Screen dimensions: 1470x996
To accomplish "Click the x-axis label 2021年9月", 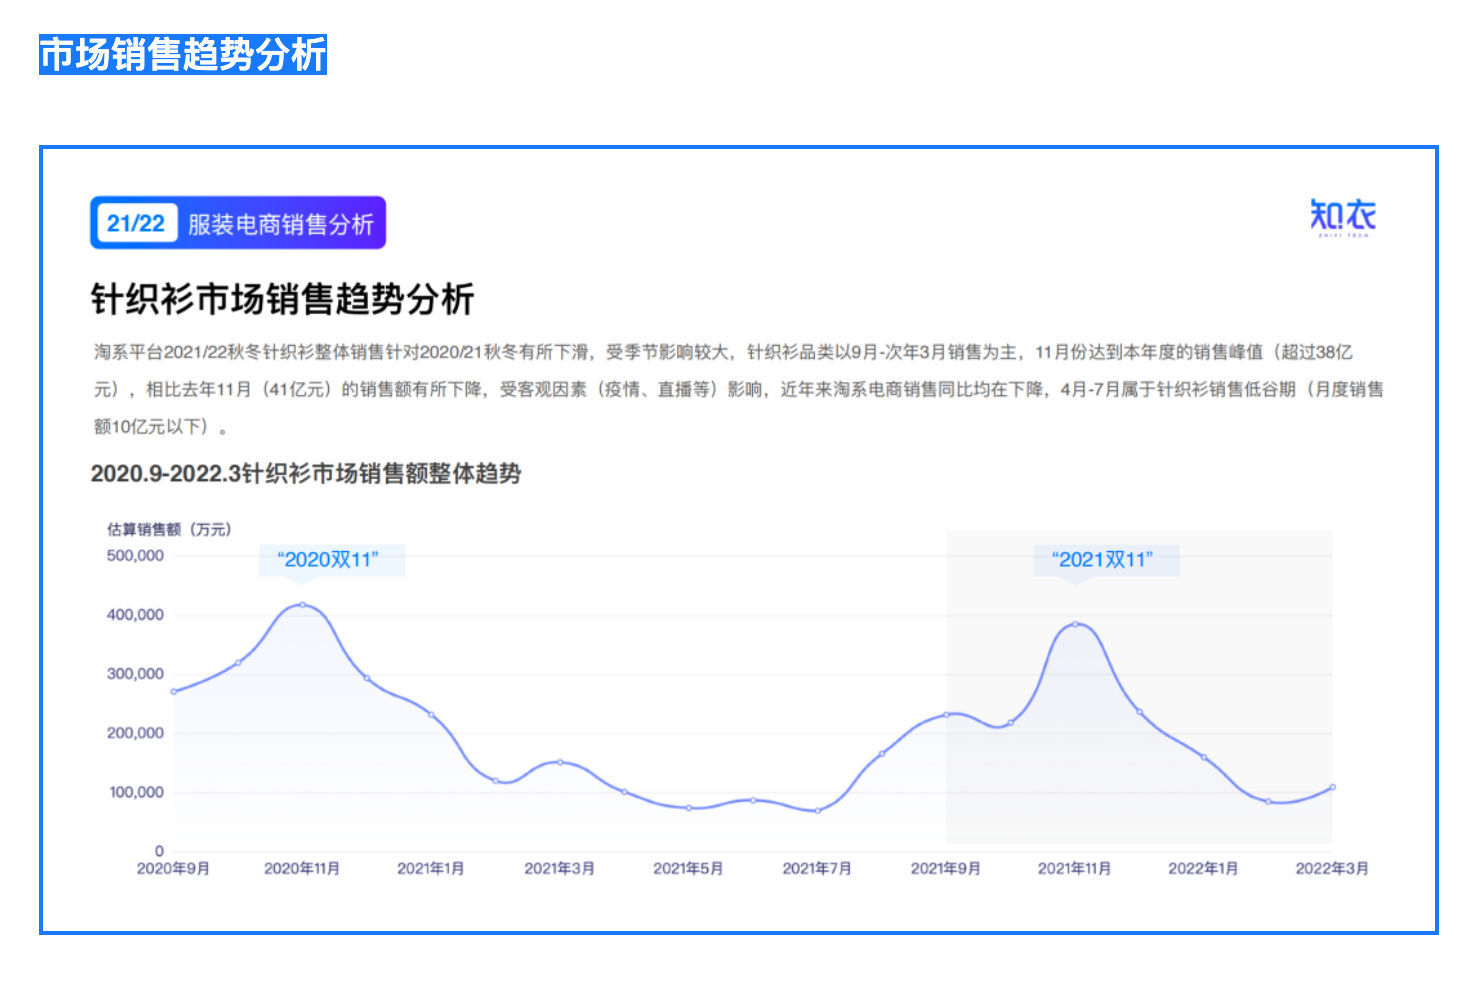I will [946, 868].
